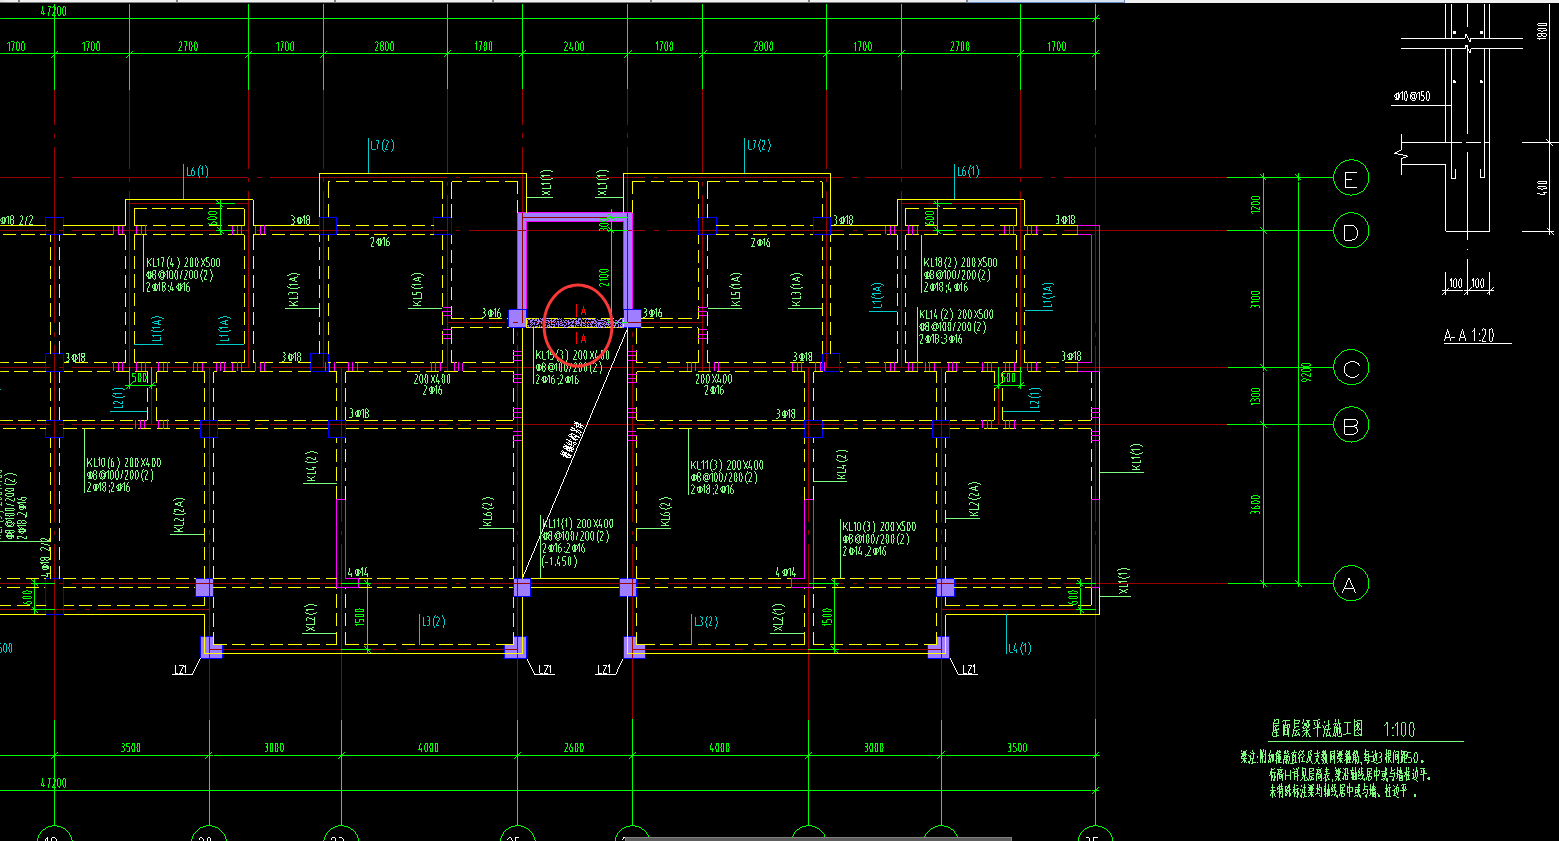Screen dimensions: 1559x841
Task: Select grid axis bubble A
Action: 1349,585
